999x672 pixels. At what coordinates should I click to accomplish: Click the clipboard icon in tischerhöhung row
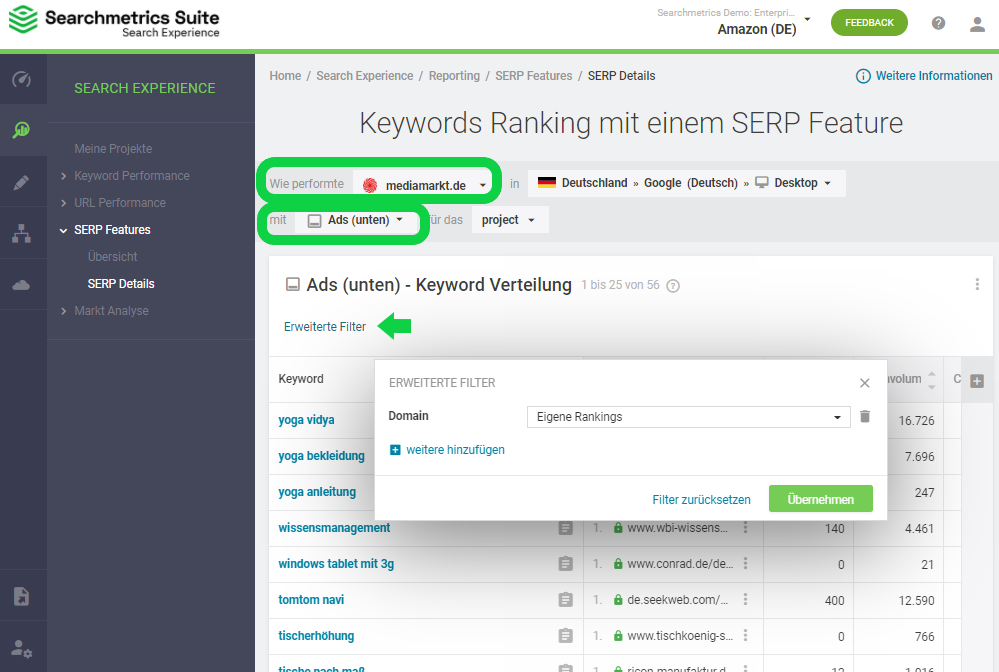tap(565, 636)
